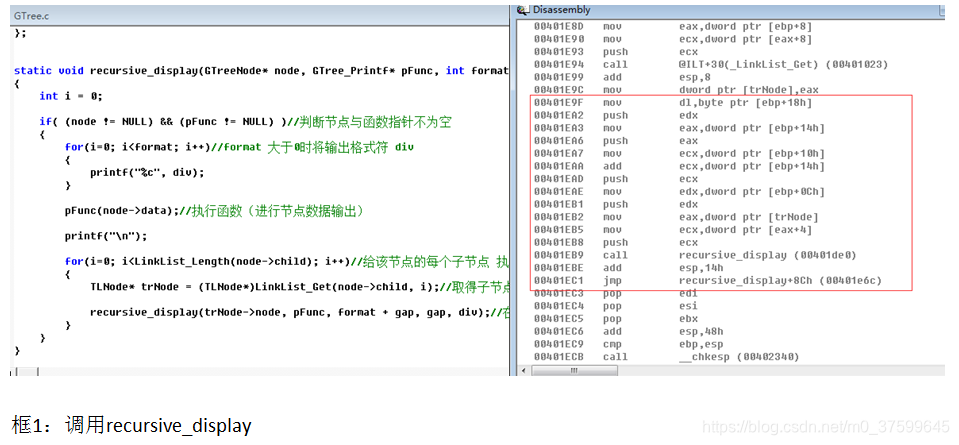
Task: Click the static void recursive_display function signature
Action: [261, 71]
